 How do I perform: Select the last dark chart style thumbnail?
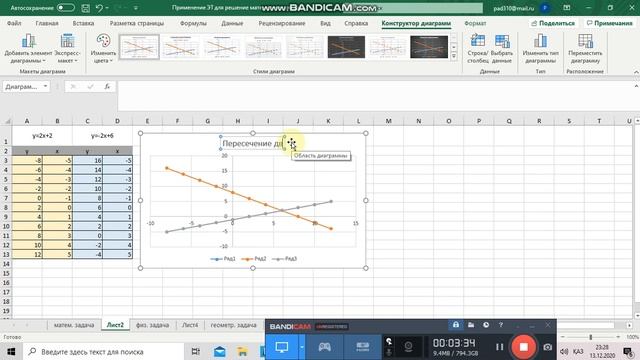point(429,47)
